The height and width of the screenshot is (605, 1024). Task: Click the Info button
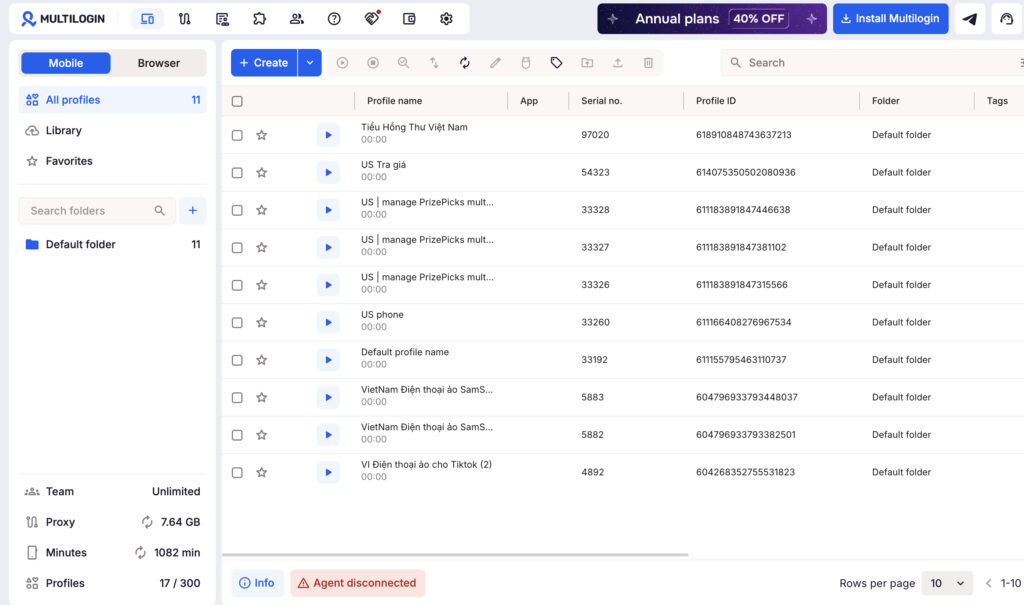[x=257, y=583]
